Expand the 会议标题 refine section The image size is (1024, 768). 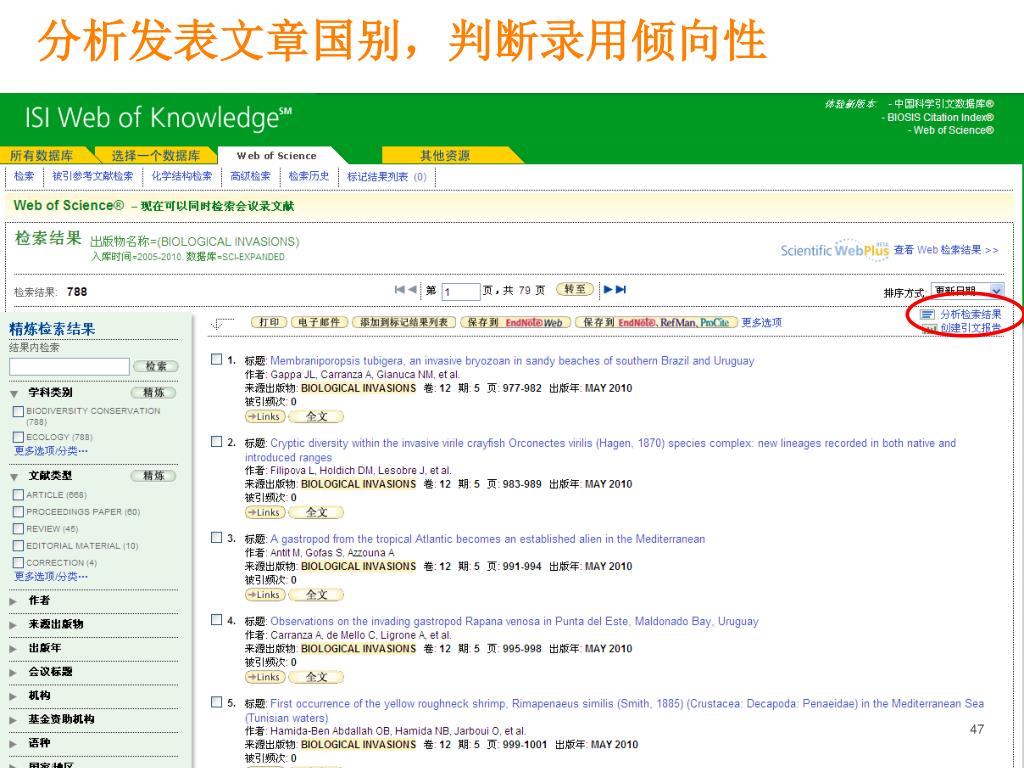point(14,672)
